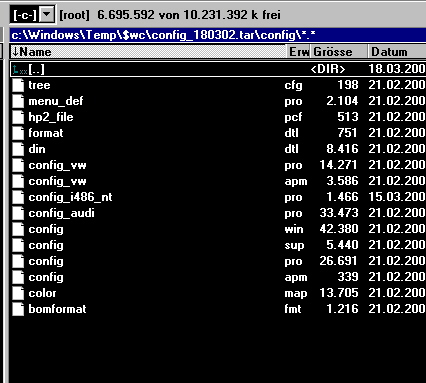Sort files by the Name column header
This screenshot has height=383, width=426.
point(148,52)
